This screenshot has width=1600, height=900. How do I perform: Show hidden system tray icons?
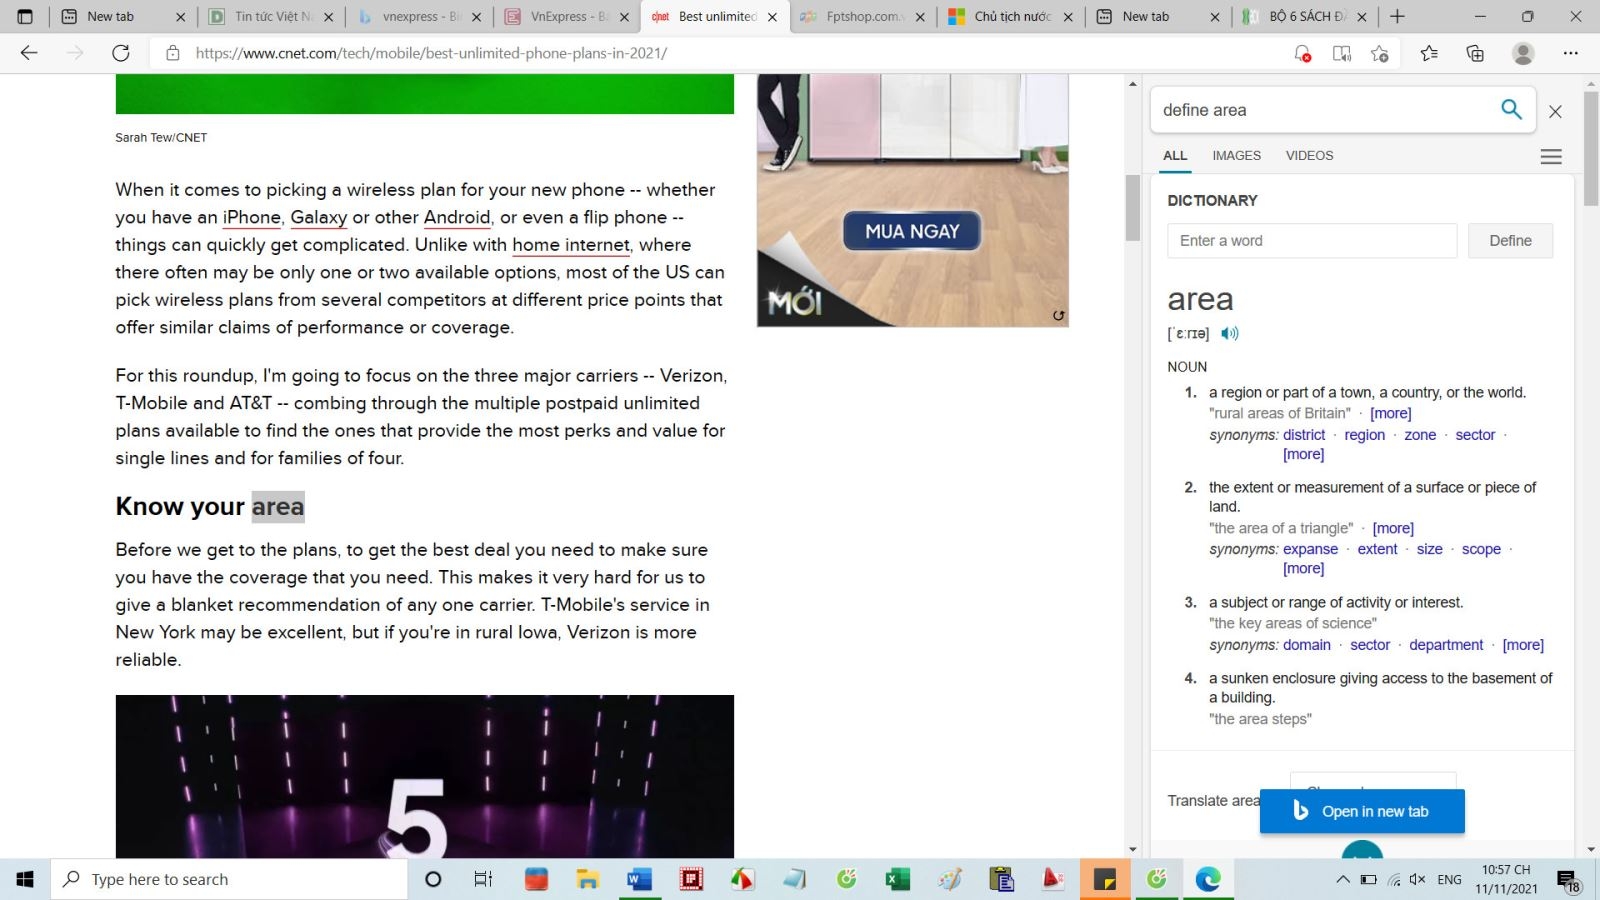1342,879
